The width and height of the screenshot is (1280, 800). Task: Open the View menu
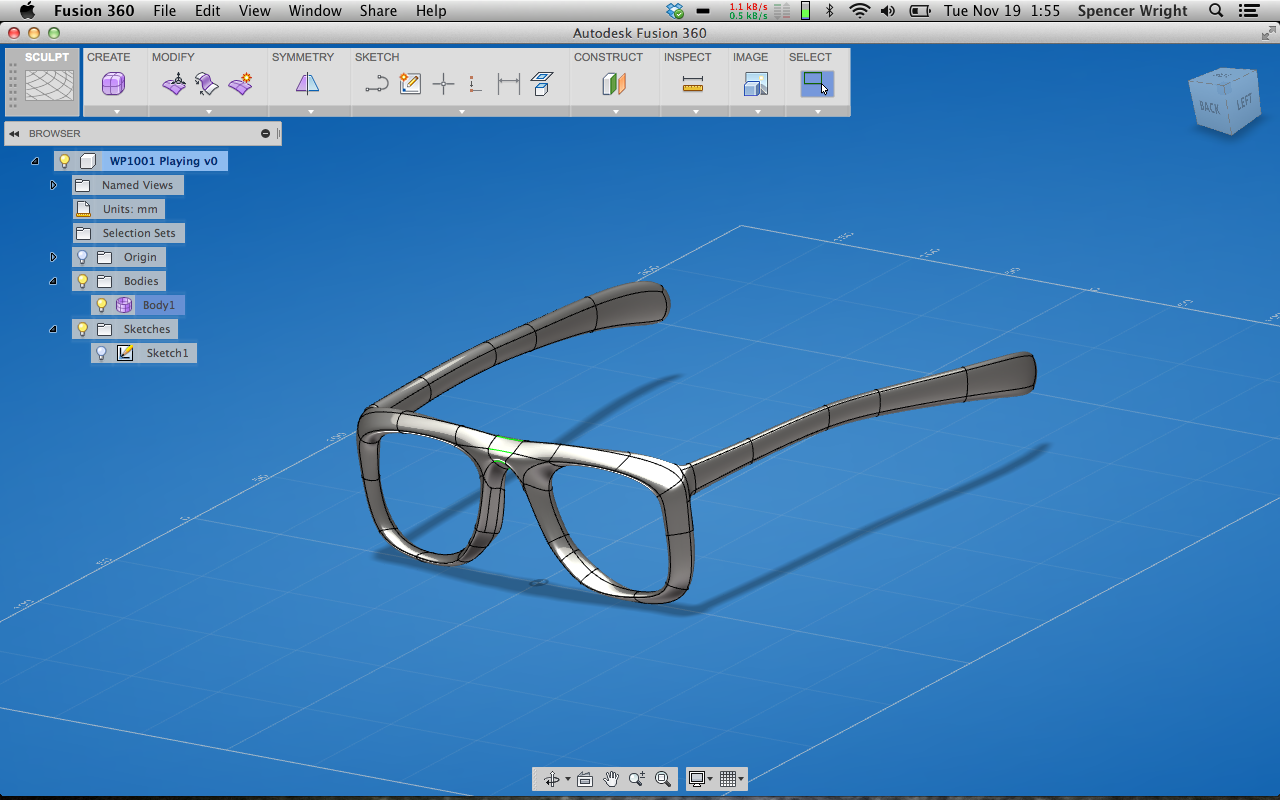click(x=255, y=11)
